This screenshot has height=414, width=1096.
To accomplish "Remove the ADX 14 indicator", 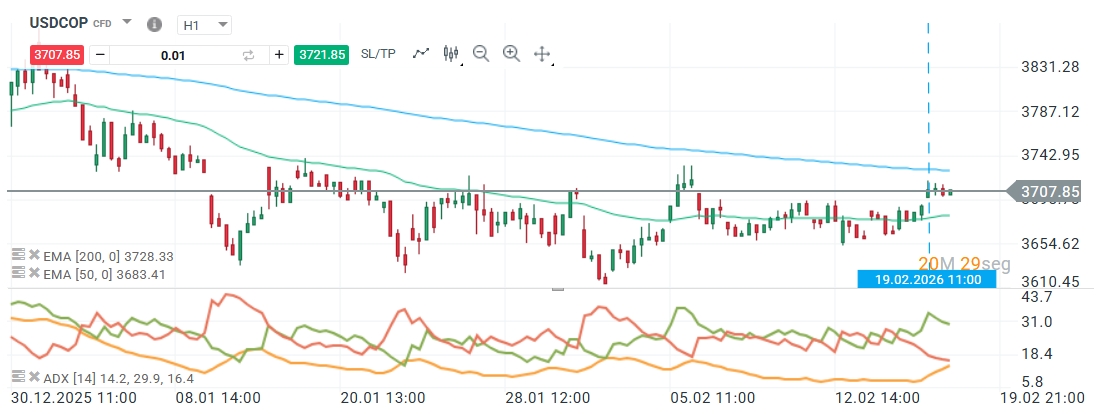I will click(32, 378).
